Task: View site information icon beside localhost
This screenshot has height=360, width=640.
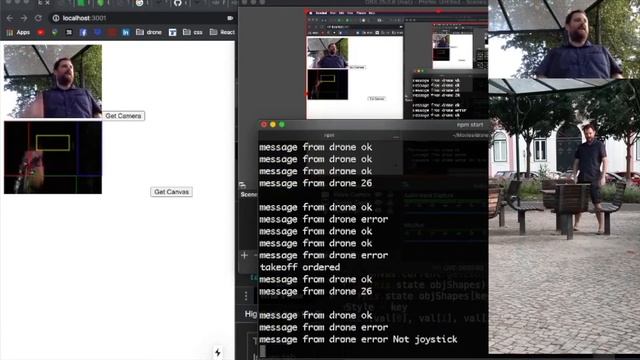Action: click(x=56, y=18)
